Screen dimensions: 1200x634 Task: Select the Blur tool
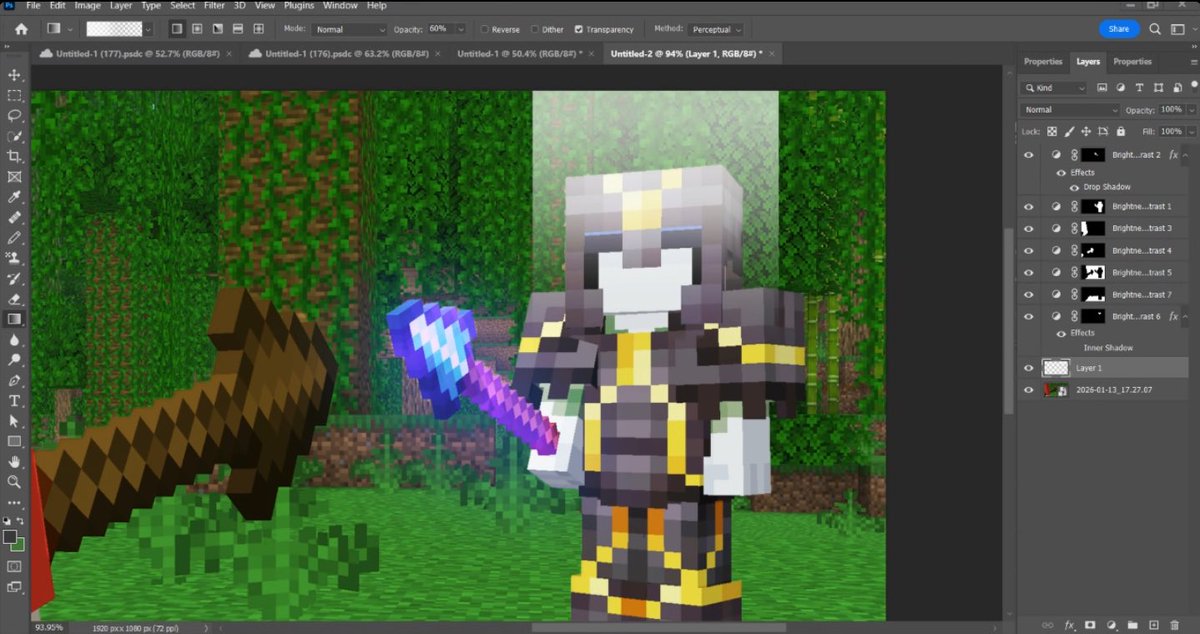click(x=14, y=340)
